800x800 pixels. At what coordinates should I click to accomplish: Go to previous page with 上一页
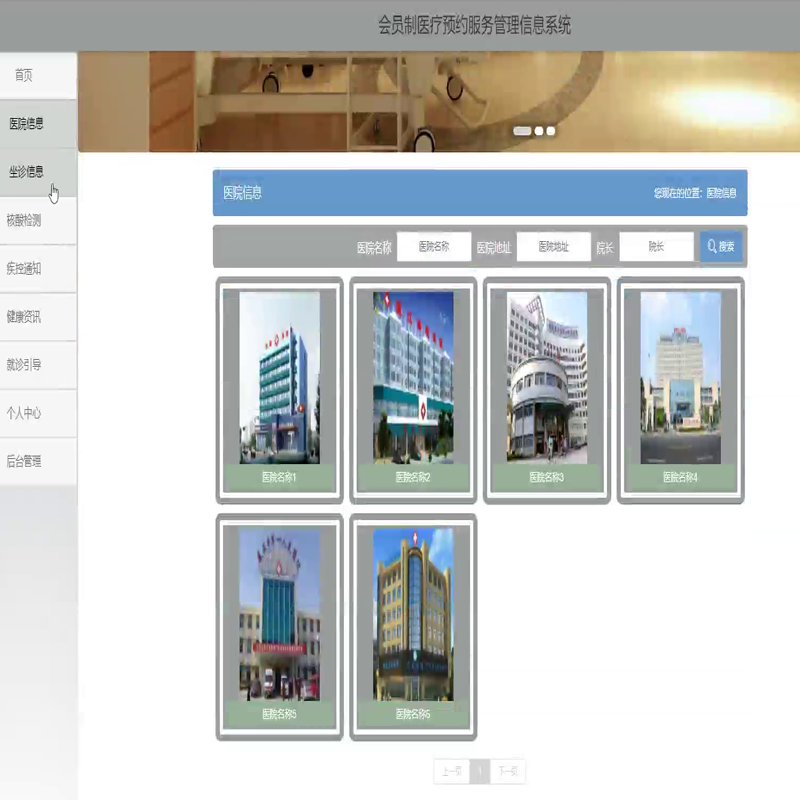[x=452, y=771]
